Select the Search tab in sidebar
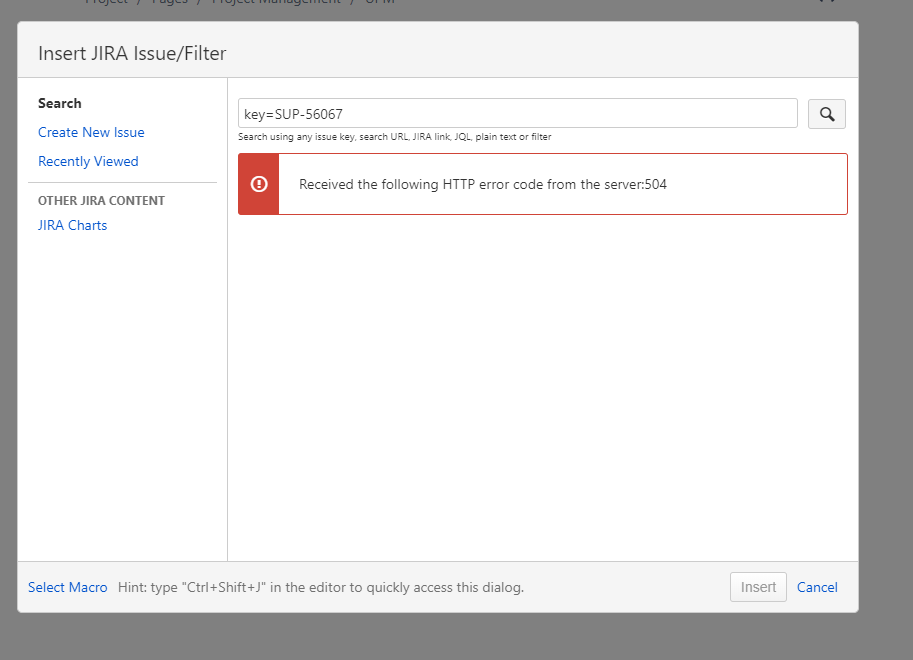 (59, 103)
